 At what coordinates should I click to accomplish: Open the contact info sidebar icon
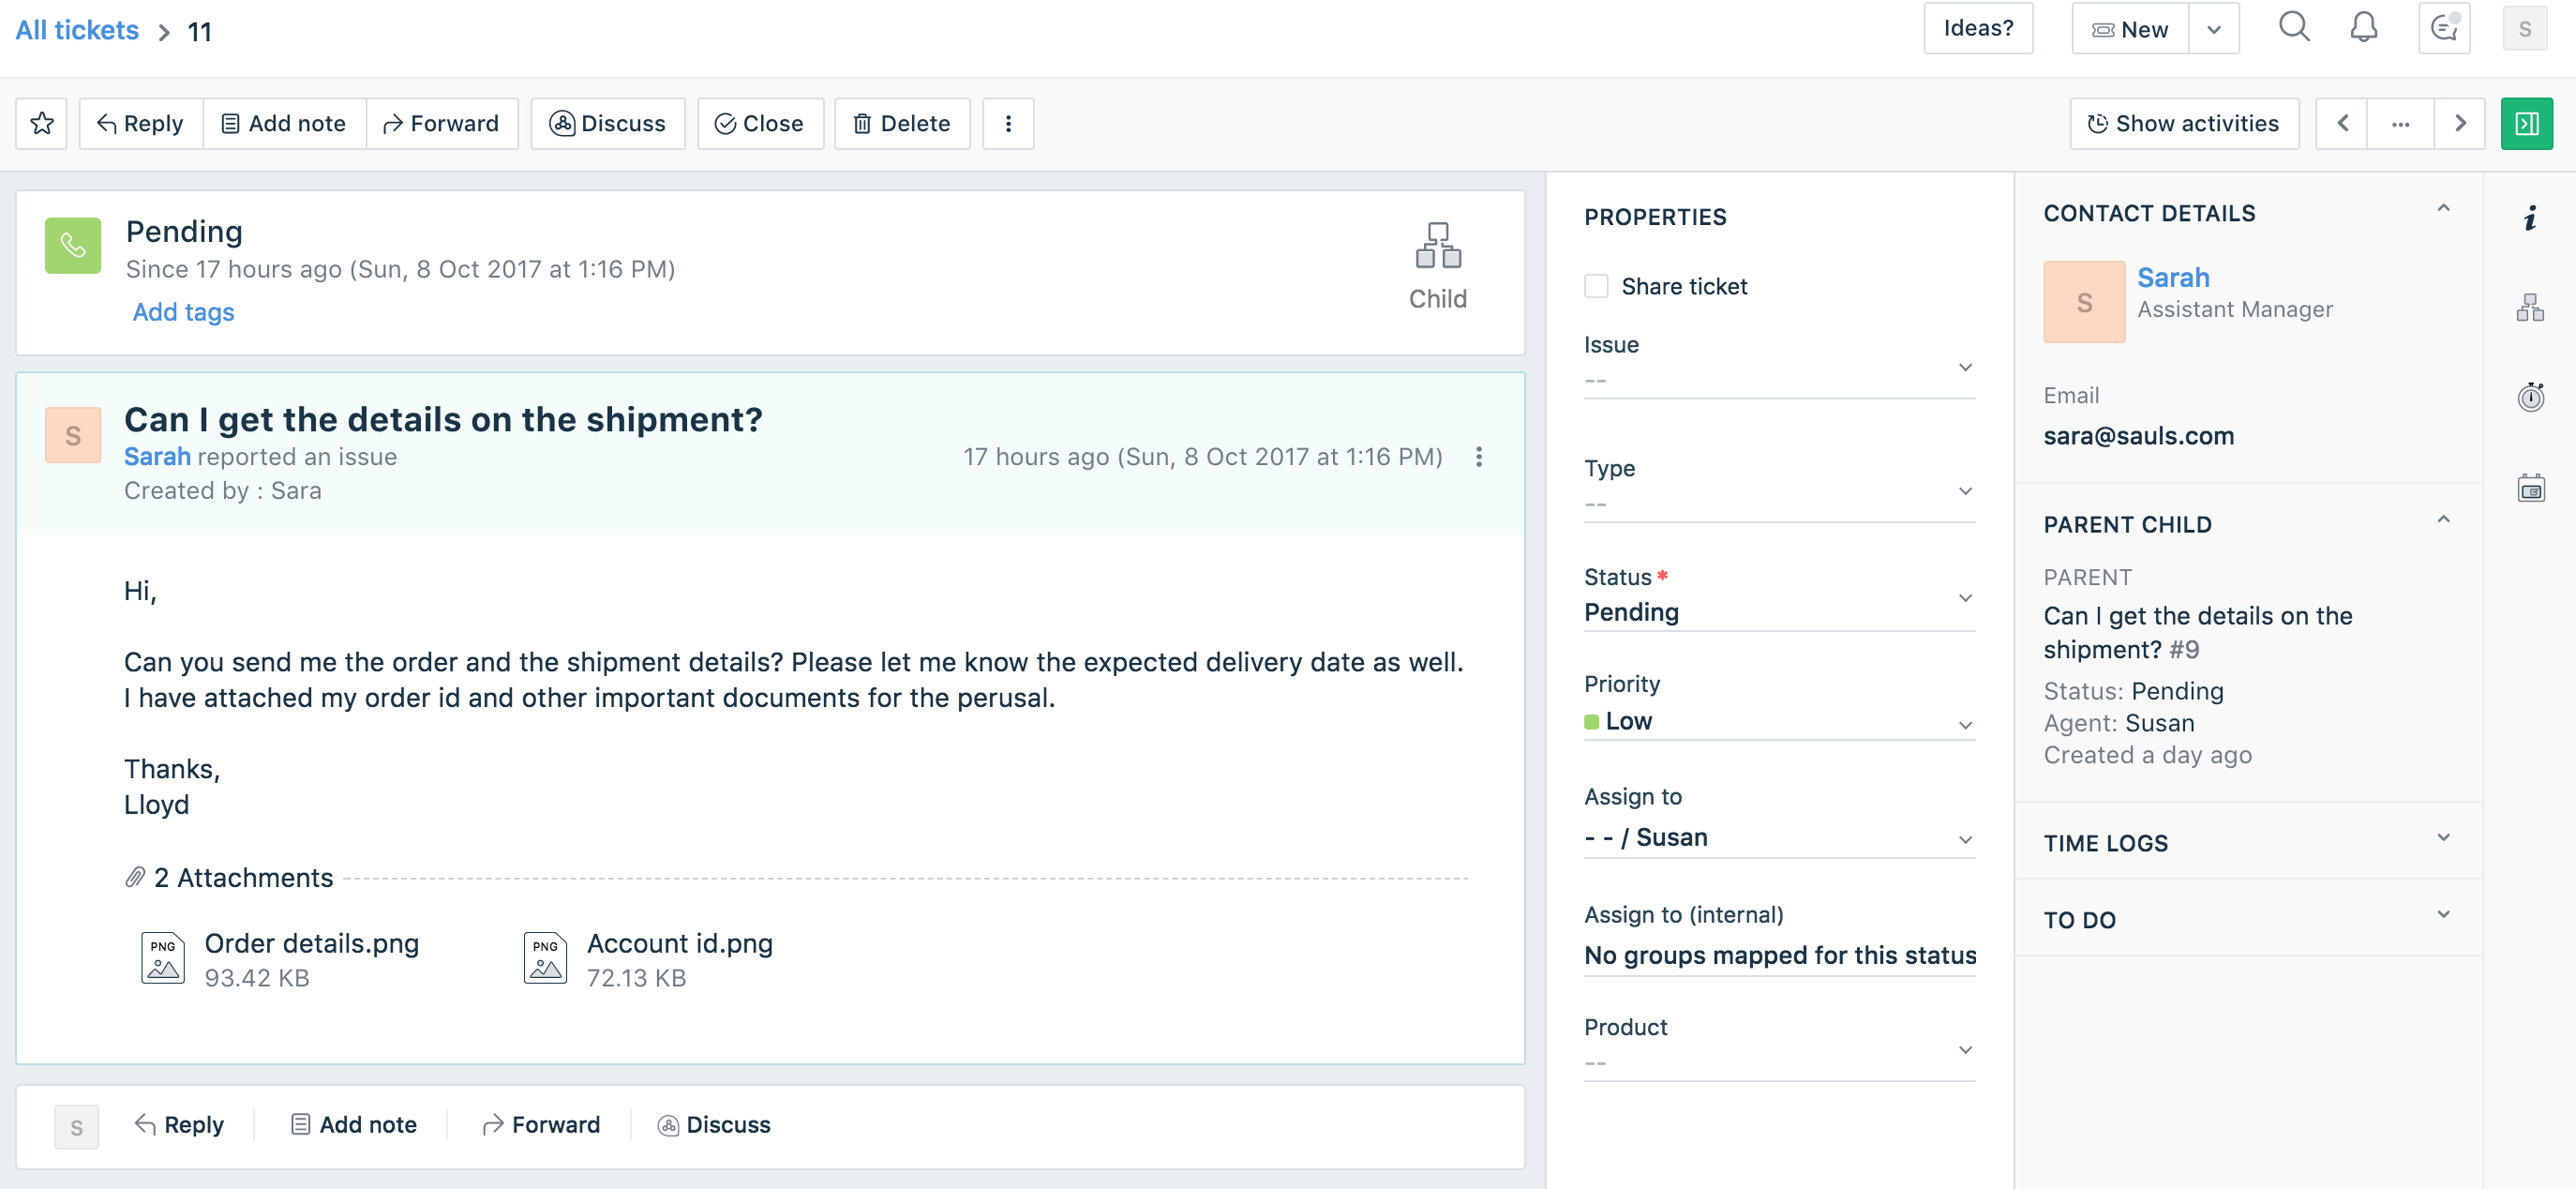(2530, 217)
